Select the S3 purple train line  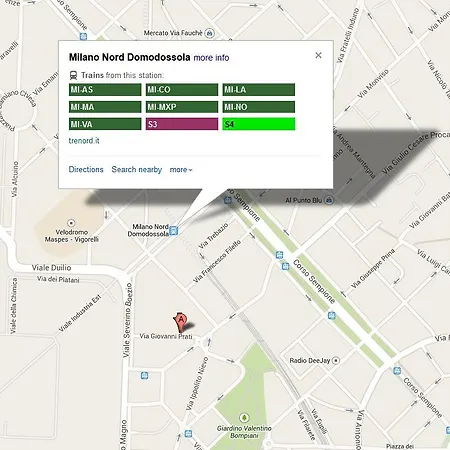(182, 124)
